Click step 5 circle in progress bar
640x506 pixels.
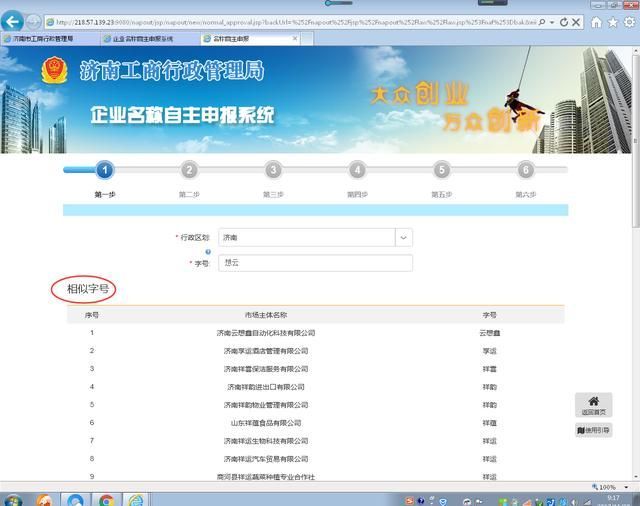[442, 170]
